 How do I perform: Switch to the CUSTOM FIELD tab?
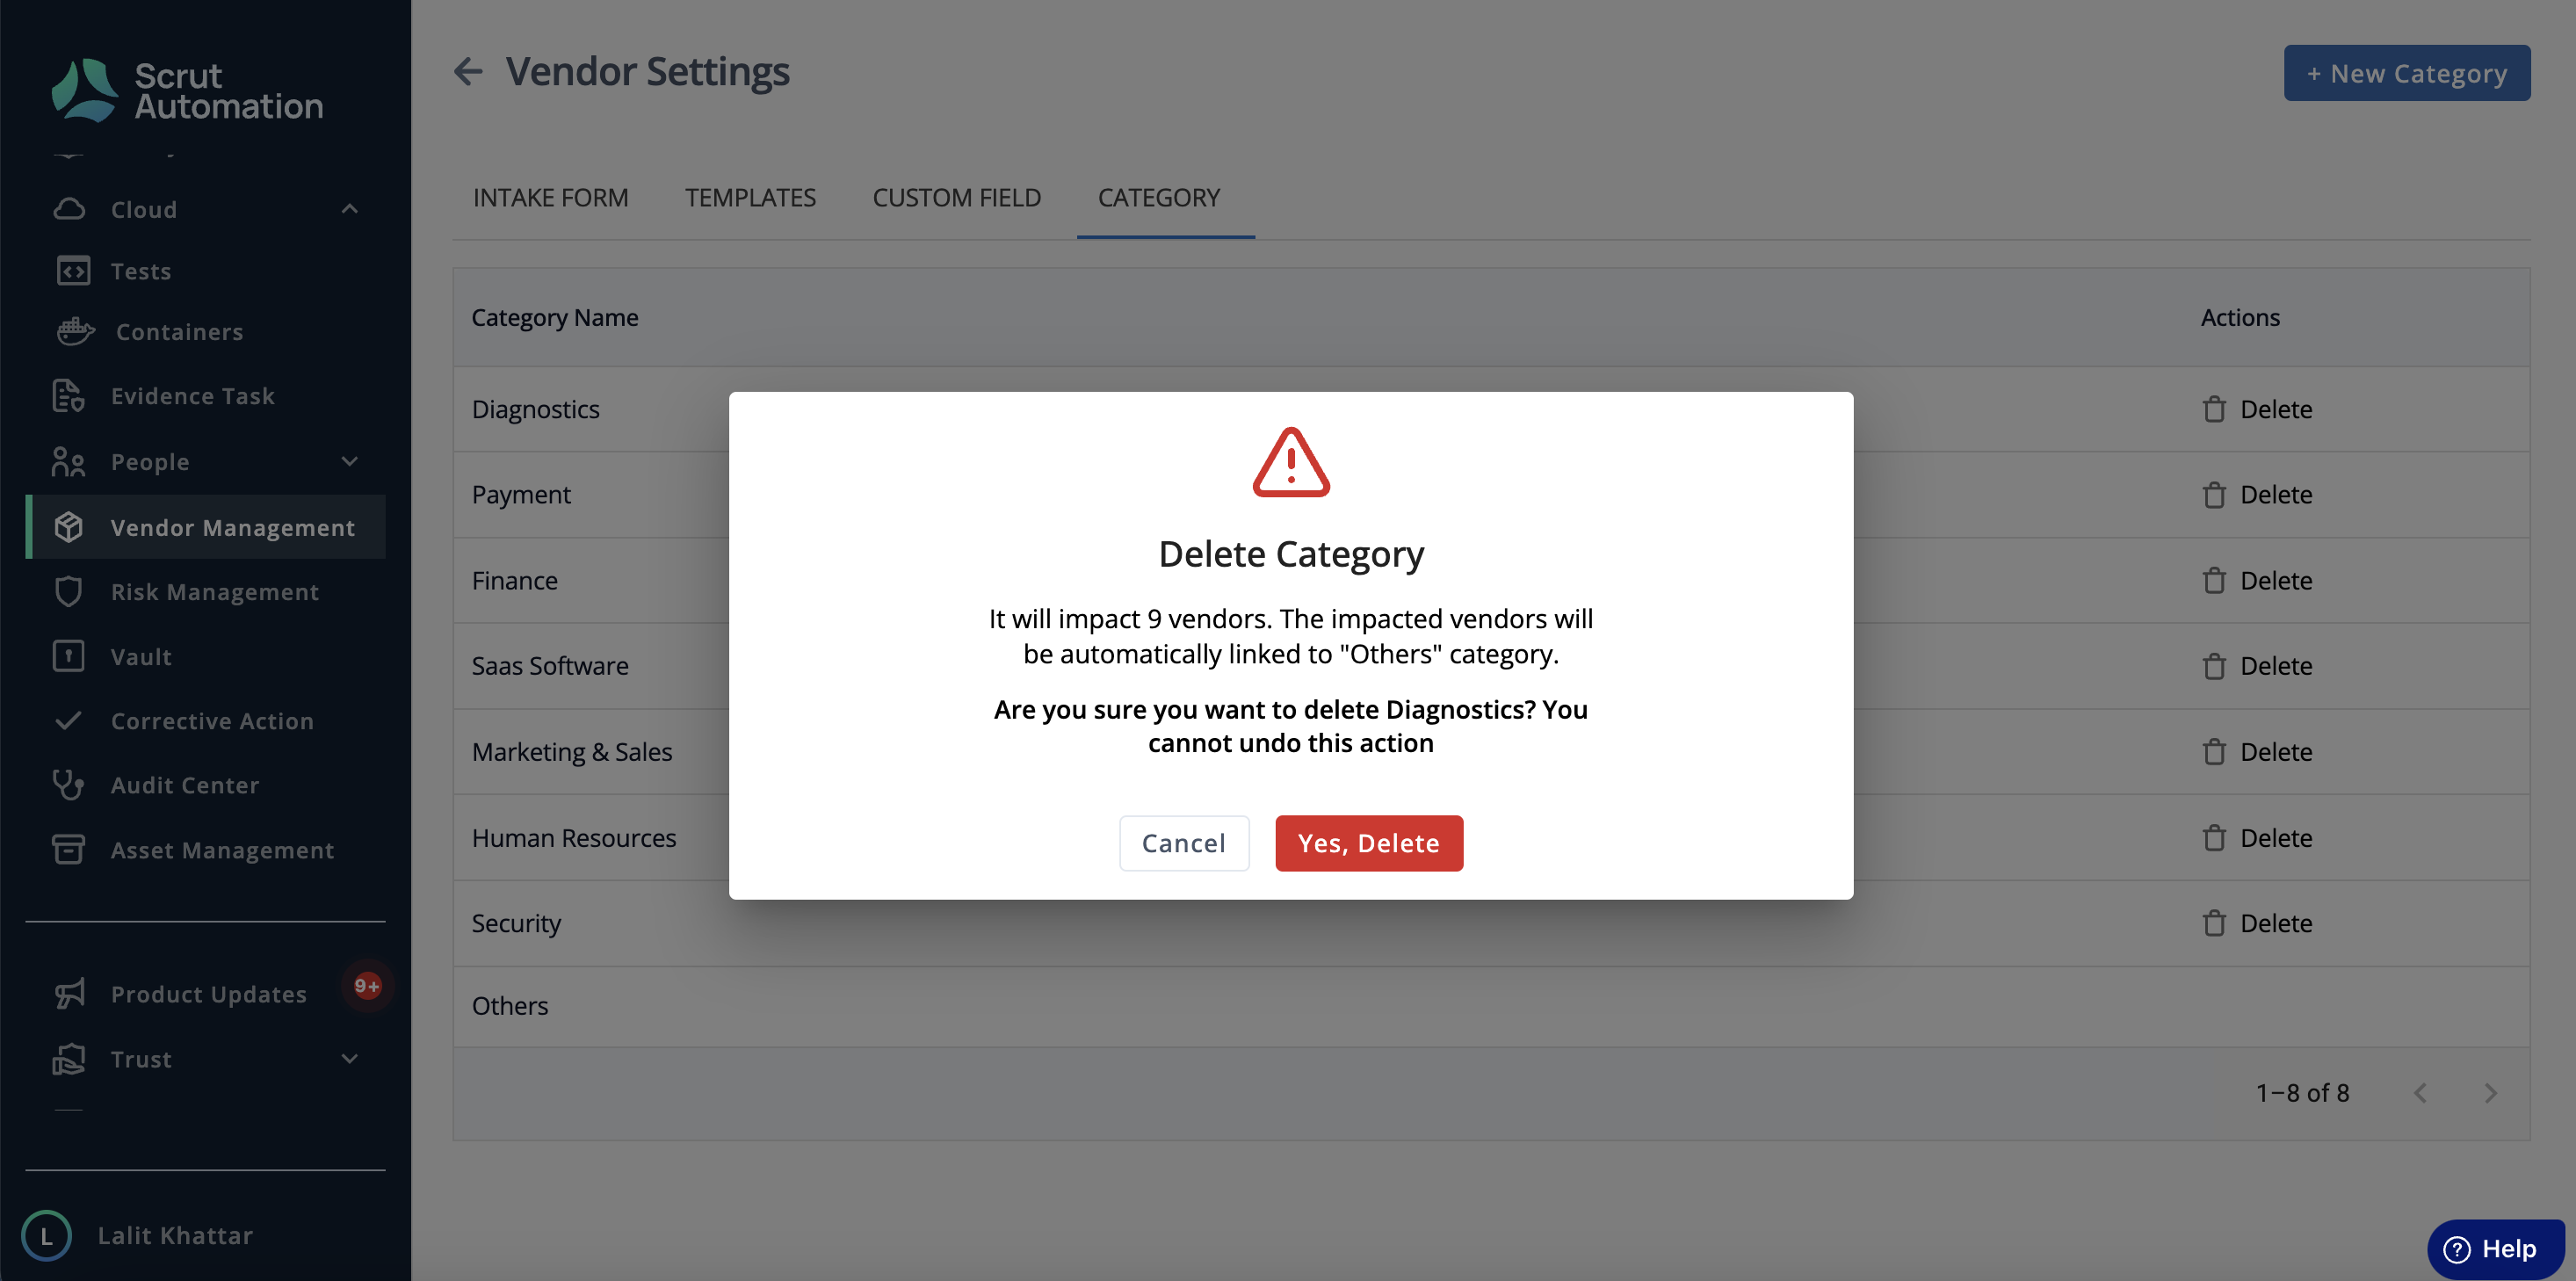(956, 198)
